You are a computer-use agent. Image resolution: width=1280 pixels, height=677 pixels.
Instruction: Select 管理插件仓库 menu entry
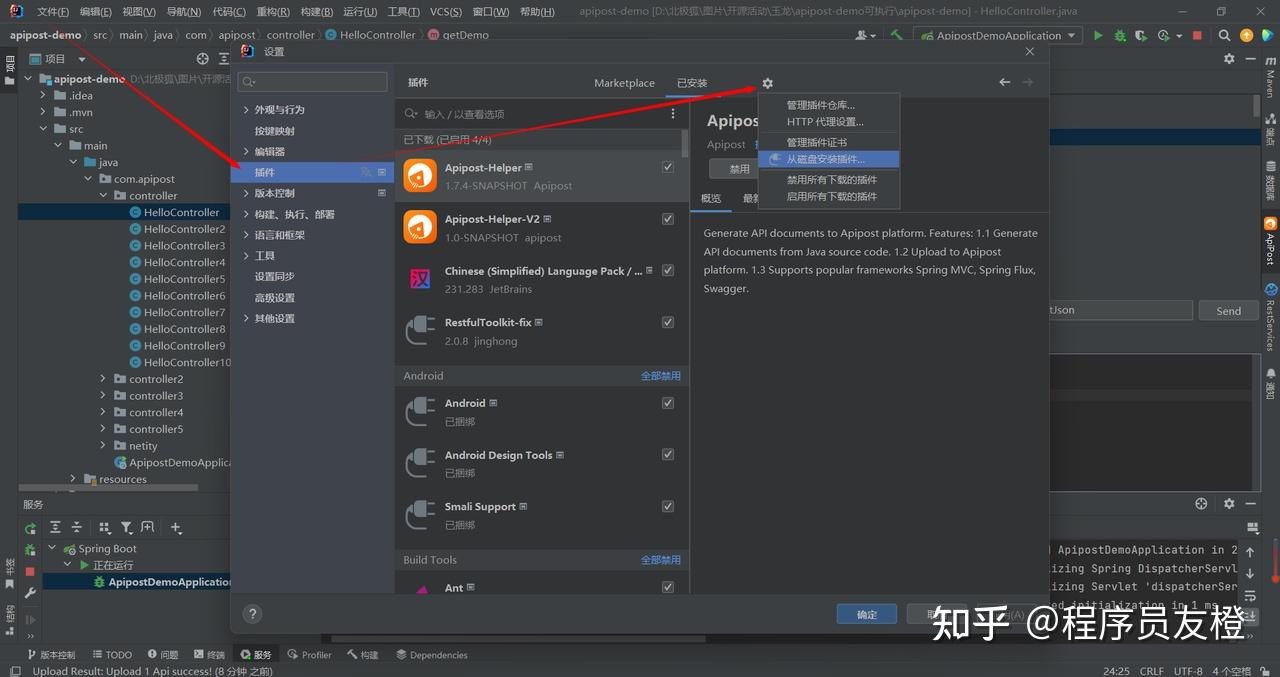point(829,105)
